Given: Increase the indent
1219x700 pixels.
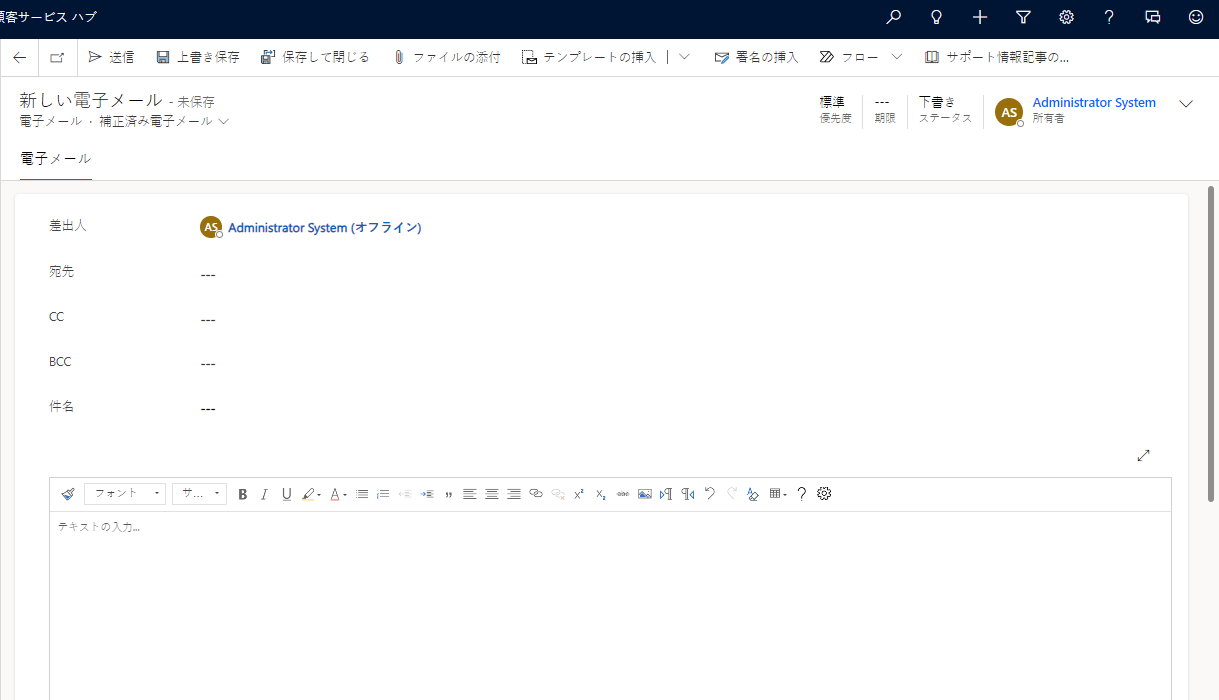Looking at the screenshot, I should pyautogui.click(x=427, y=494).
